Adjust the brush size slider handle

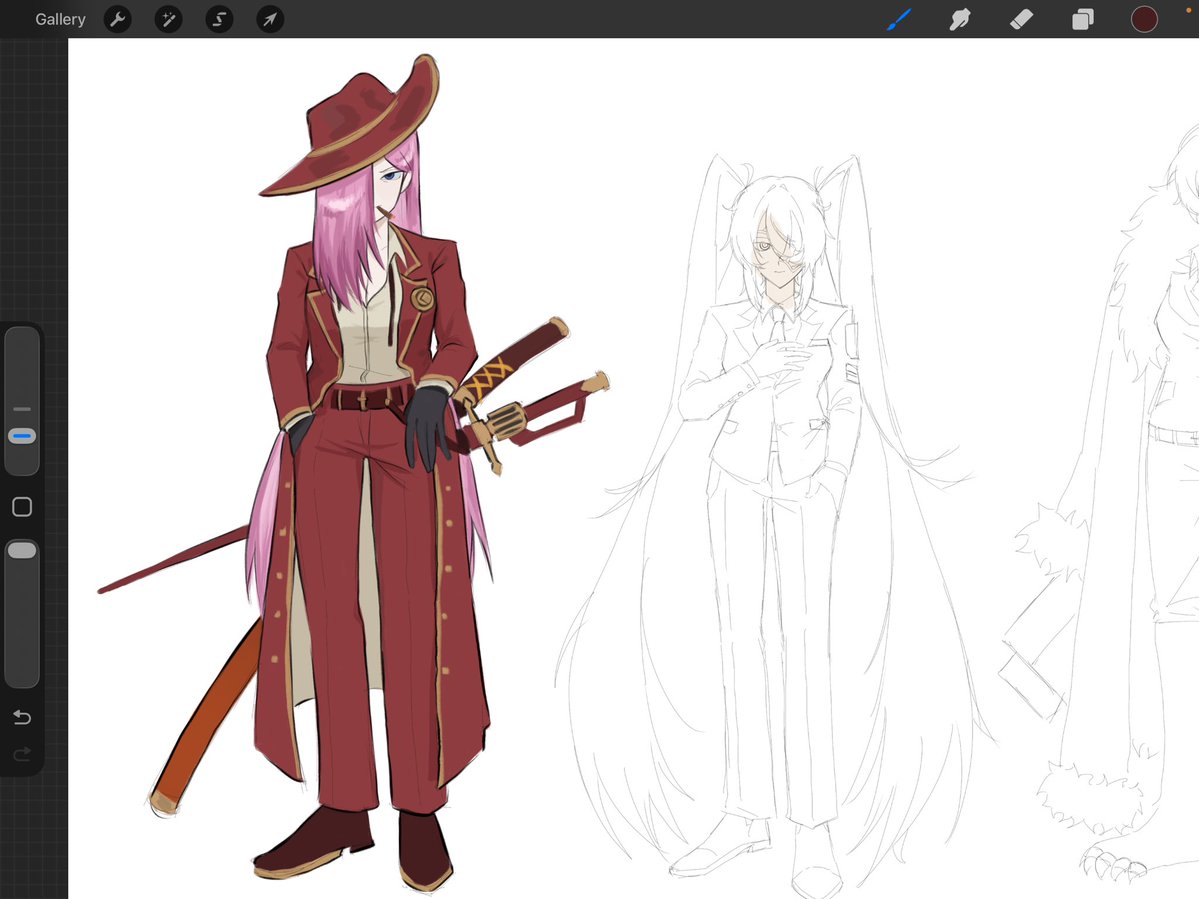pos(22,437)
